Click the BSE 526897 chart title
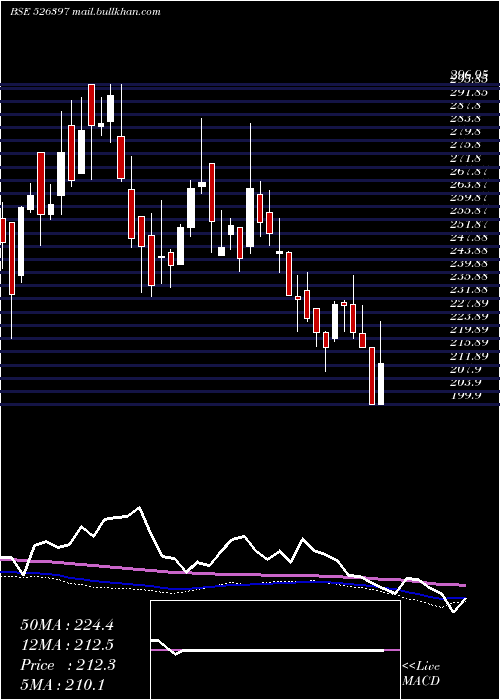This screenshot has width=500, height=700. (x=39, y=12)
